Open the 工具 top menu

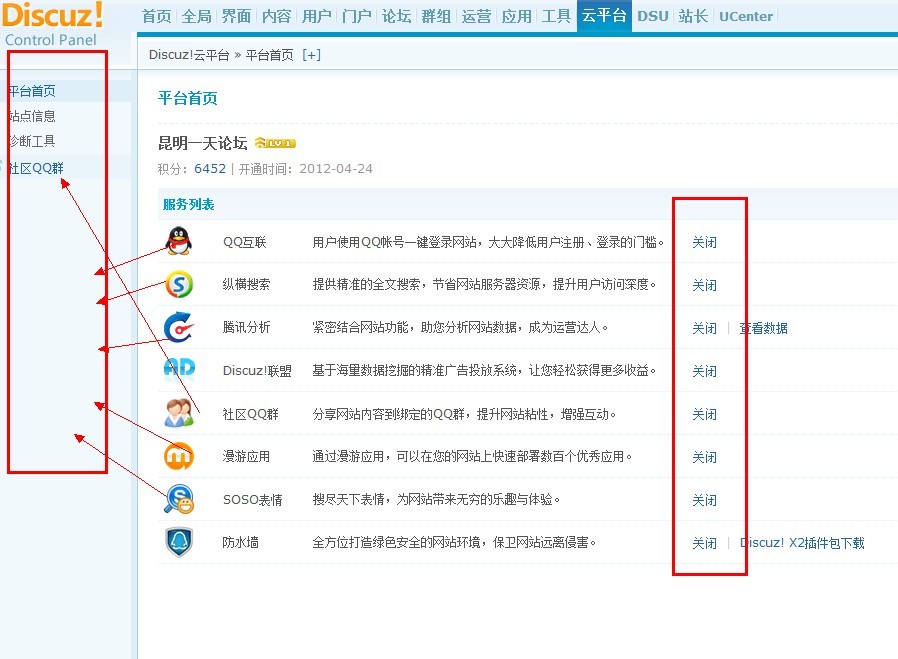pos(556,16)
